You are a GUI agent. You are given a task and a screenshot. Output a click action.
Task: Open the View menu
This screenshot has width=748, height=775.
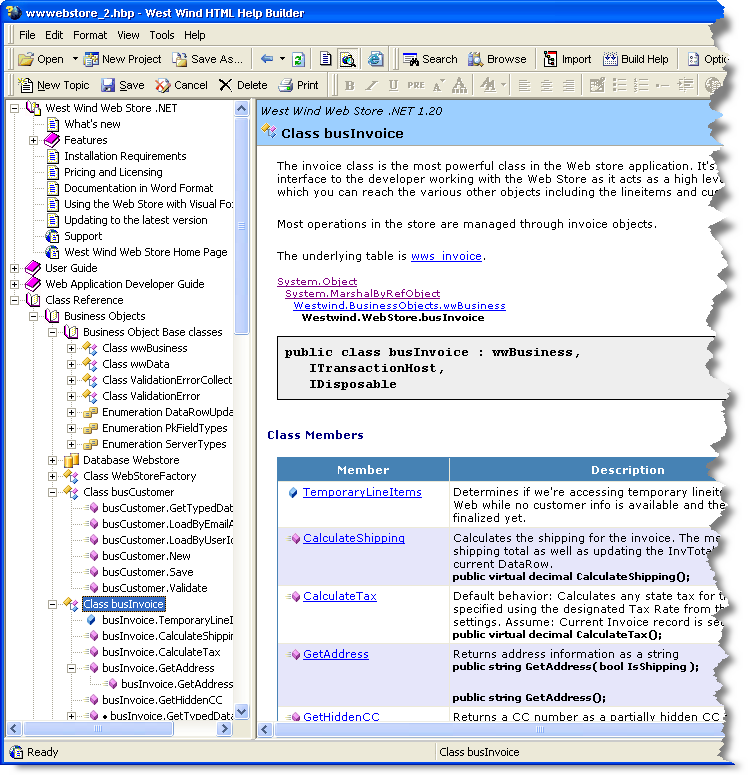click(128, 35)
